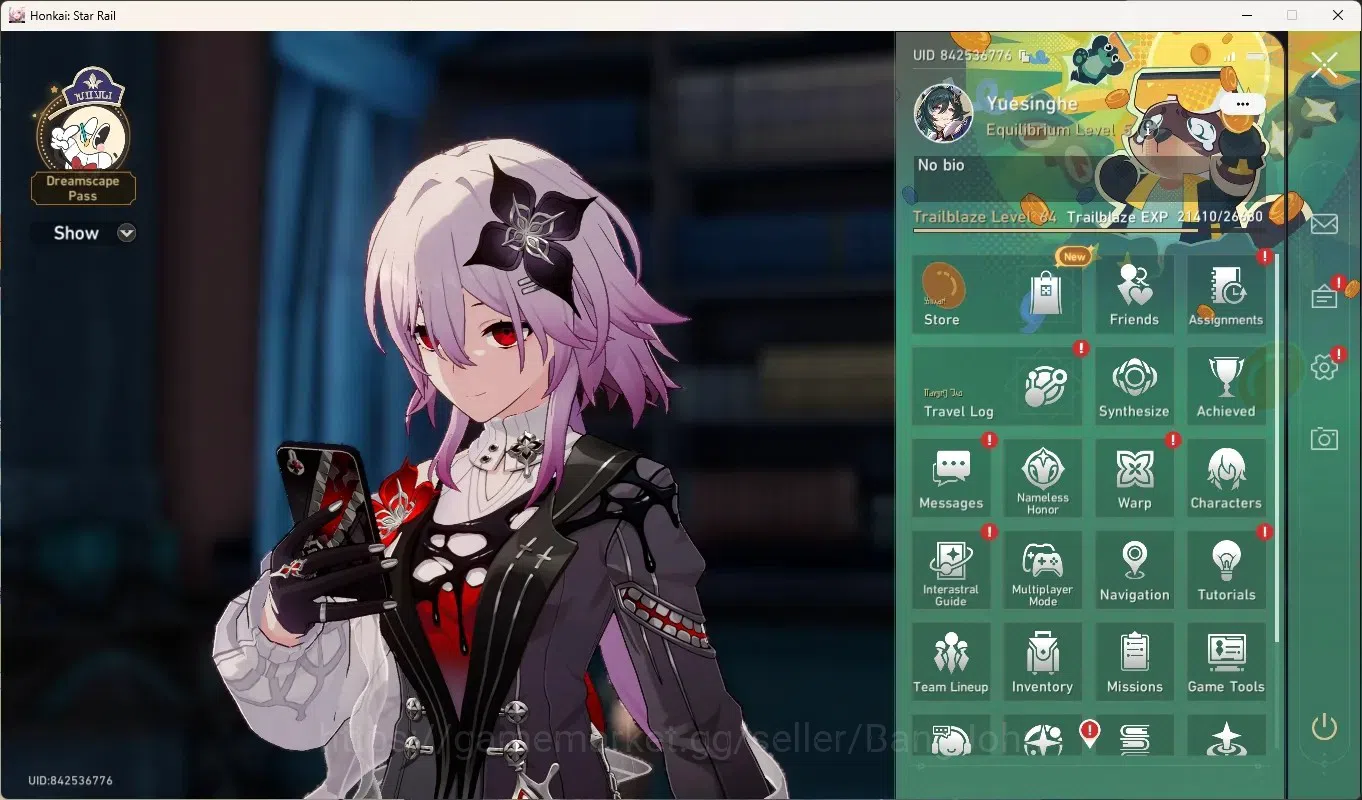The width and height of the screenshot is (1362, 800).
Task: Open Game Tools
Action: pos(1226,662)
